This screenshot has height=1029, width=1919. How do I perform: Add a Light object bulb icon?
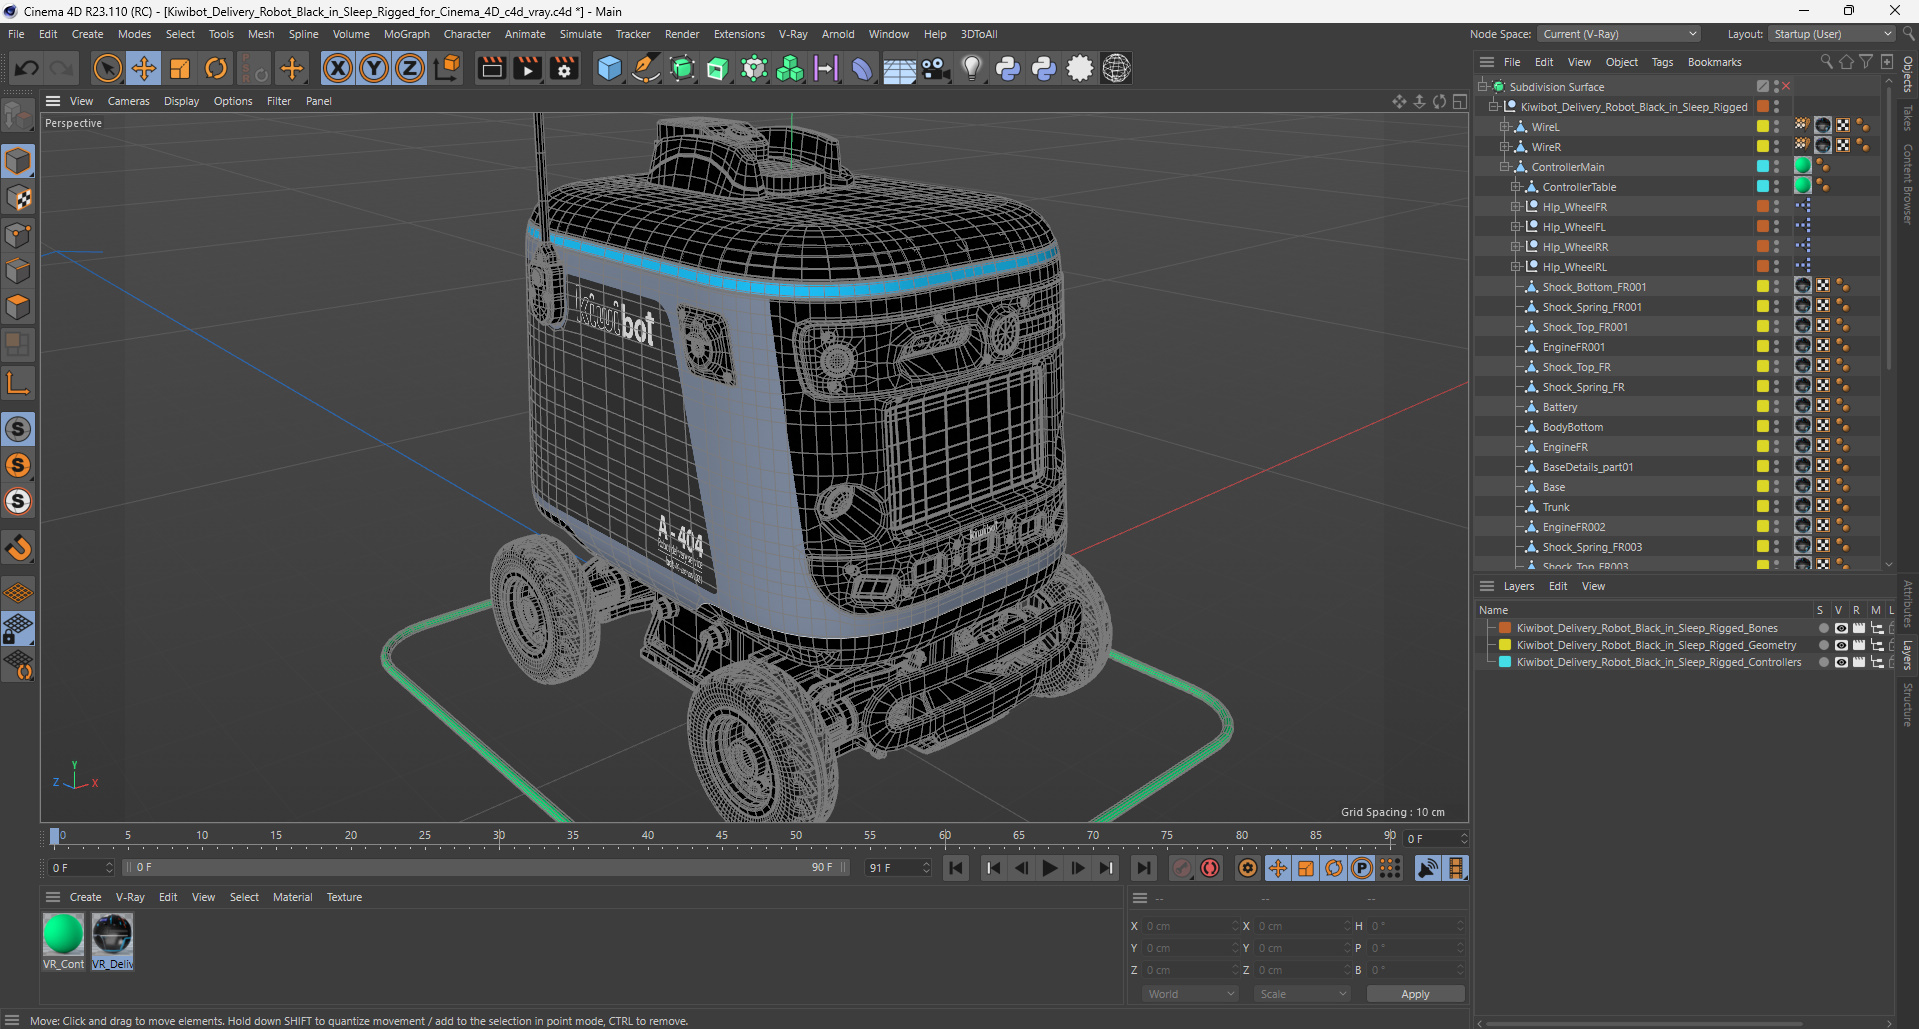[x=971, y=68]
